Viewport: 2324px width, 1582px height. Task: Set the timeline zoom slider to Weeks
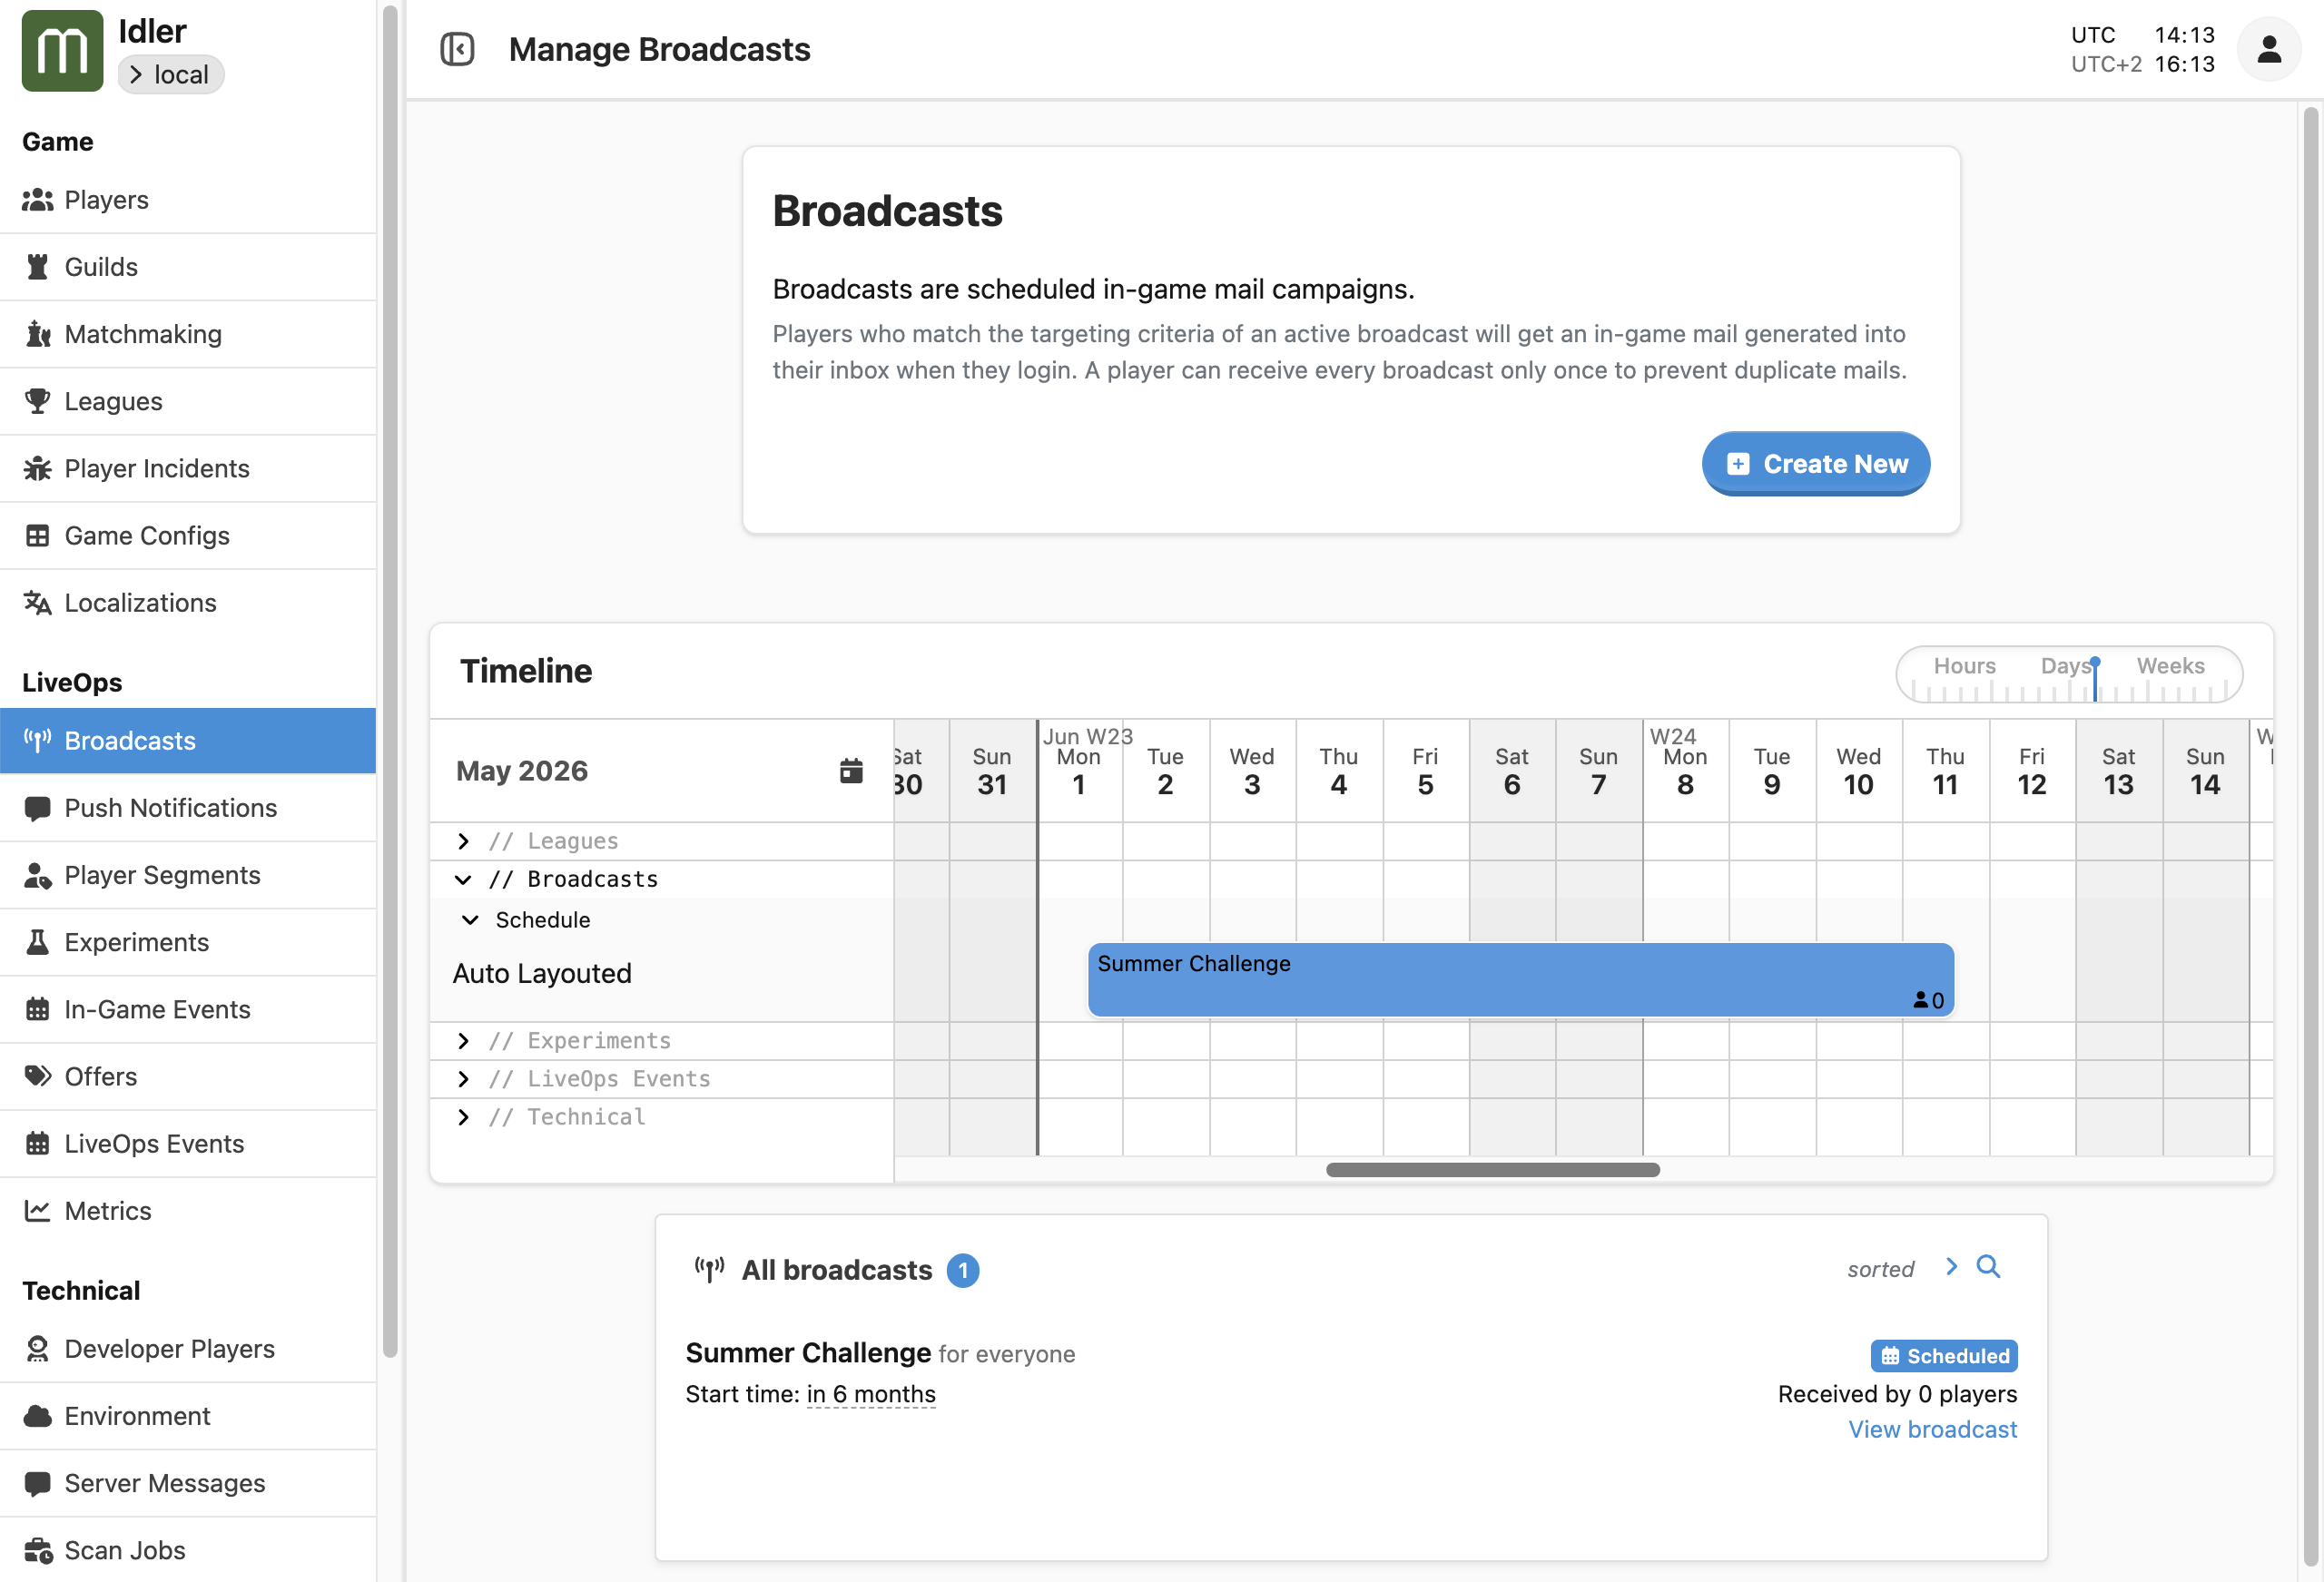click(2170, 667)
